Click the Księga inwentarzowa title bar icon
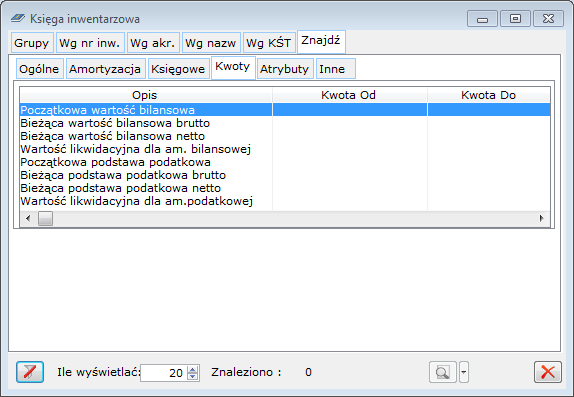Image resolution: width=574 pixels, height=397 pixels. click(18, 18)
